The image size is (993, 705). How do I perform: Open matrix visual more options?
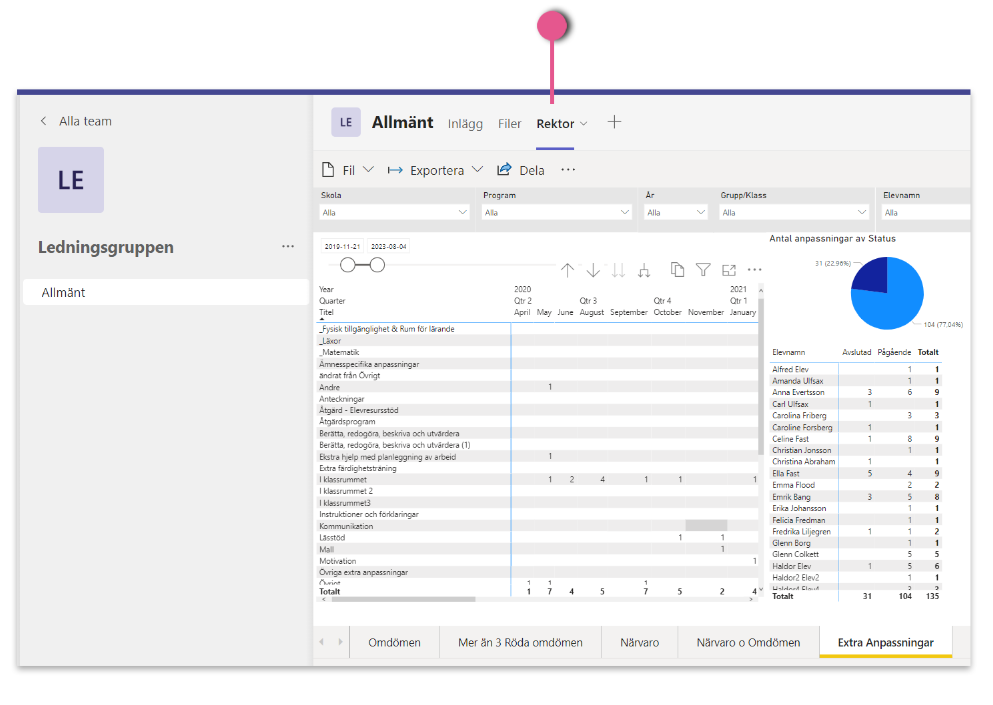click(754, 270)
